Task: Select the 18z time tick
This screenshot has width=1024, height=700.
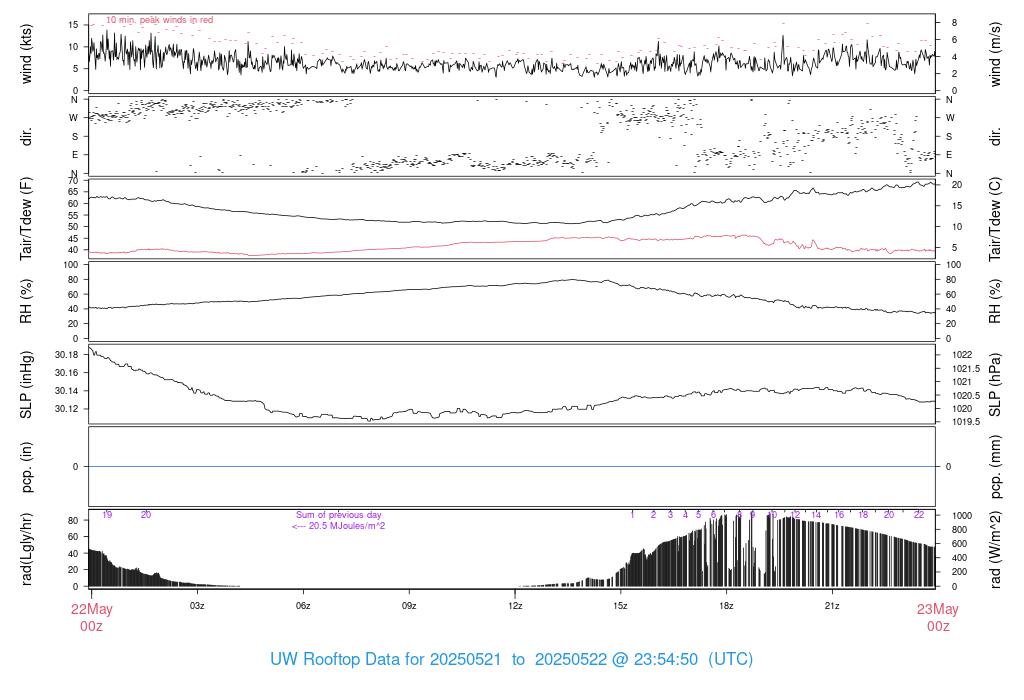Action: (x=726, y=605)
